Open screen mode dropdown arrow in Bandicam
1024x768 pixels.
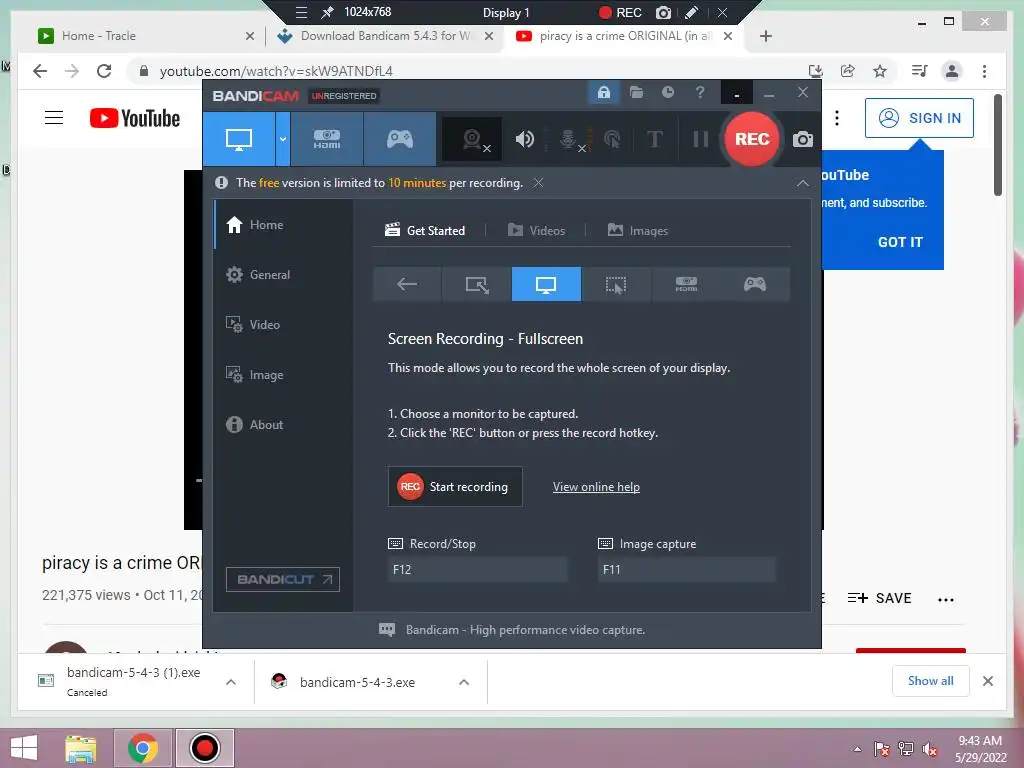pyautogui.click(x=283, y=139)
